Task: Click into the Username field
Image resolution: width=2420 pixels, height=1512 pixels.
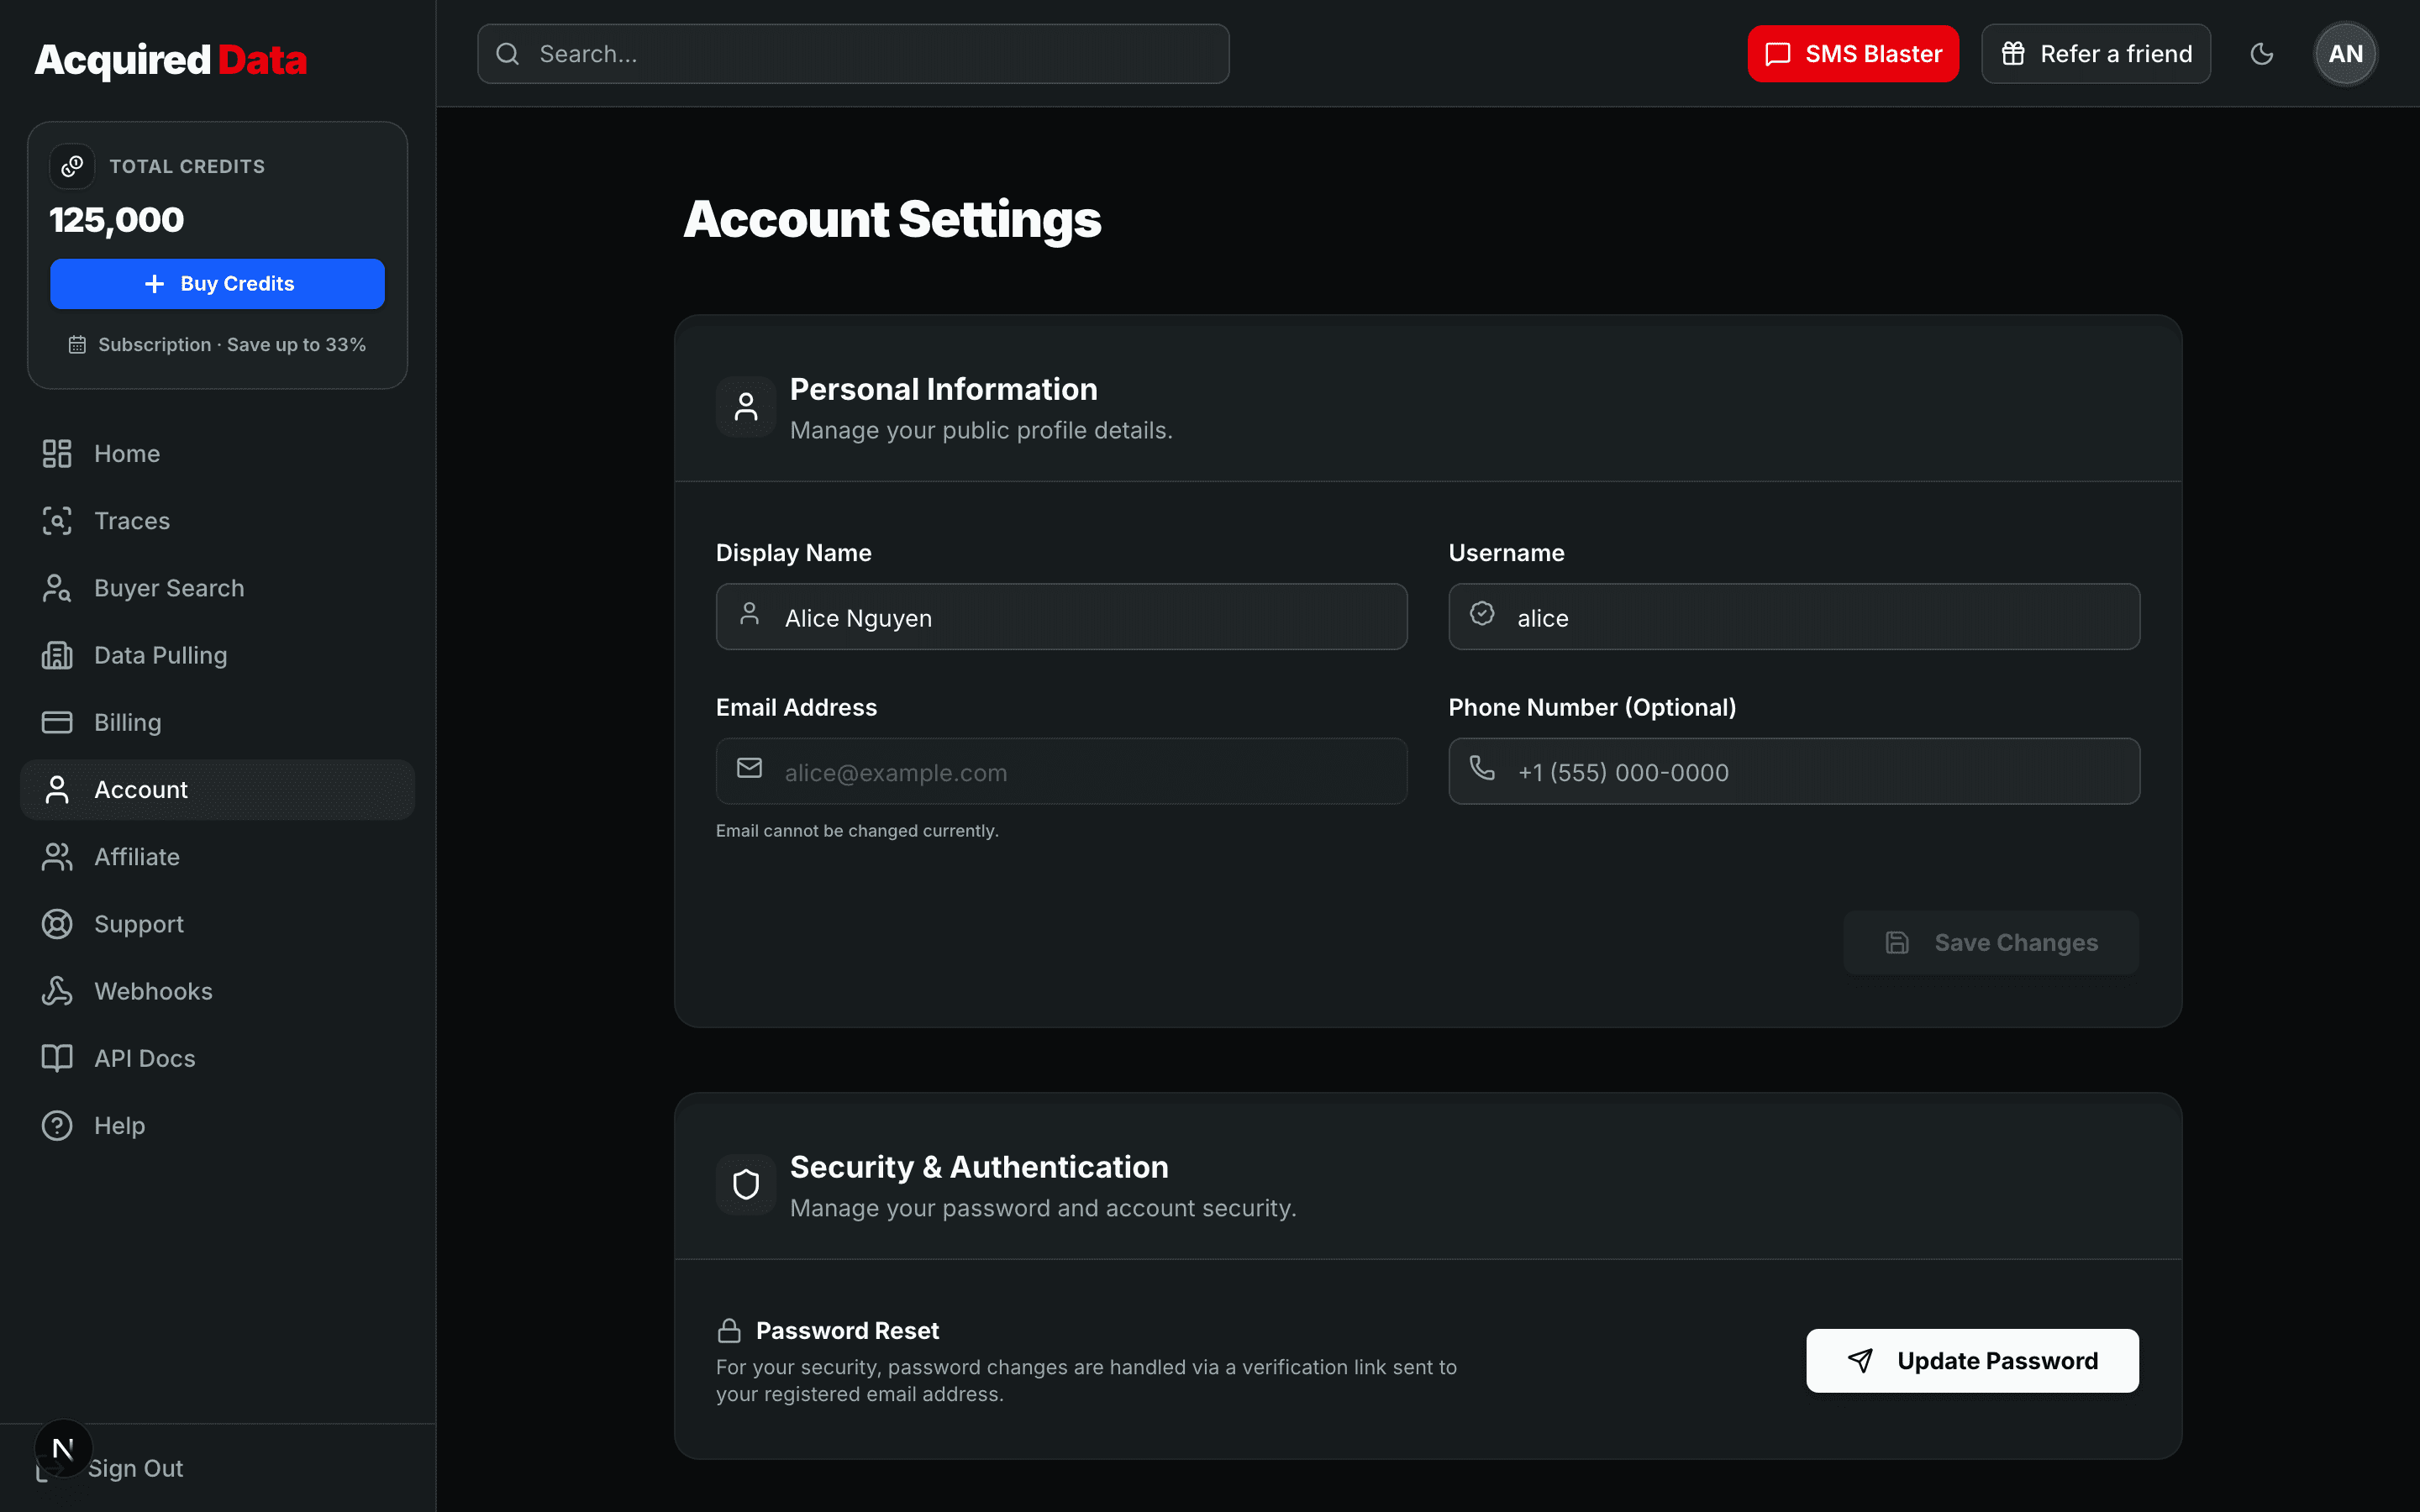Action: click(1794, 617)
